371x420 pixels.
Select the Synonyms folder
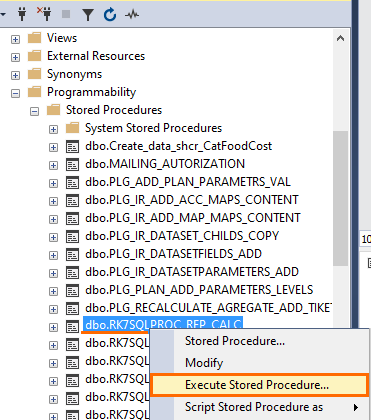74,74
